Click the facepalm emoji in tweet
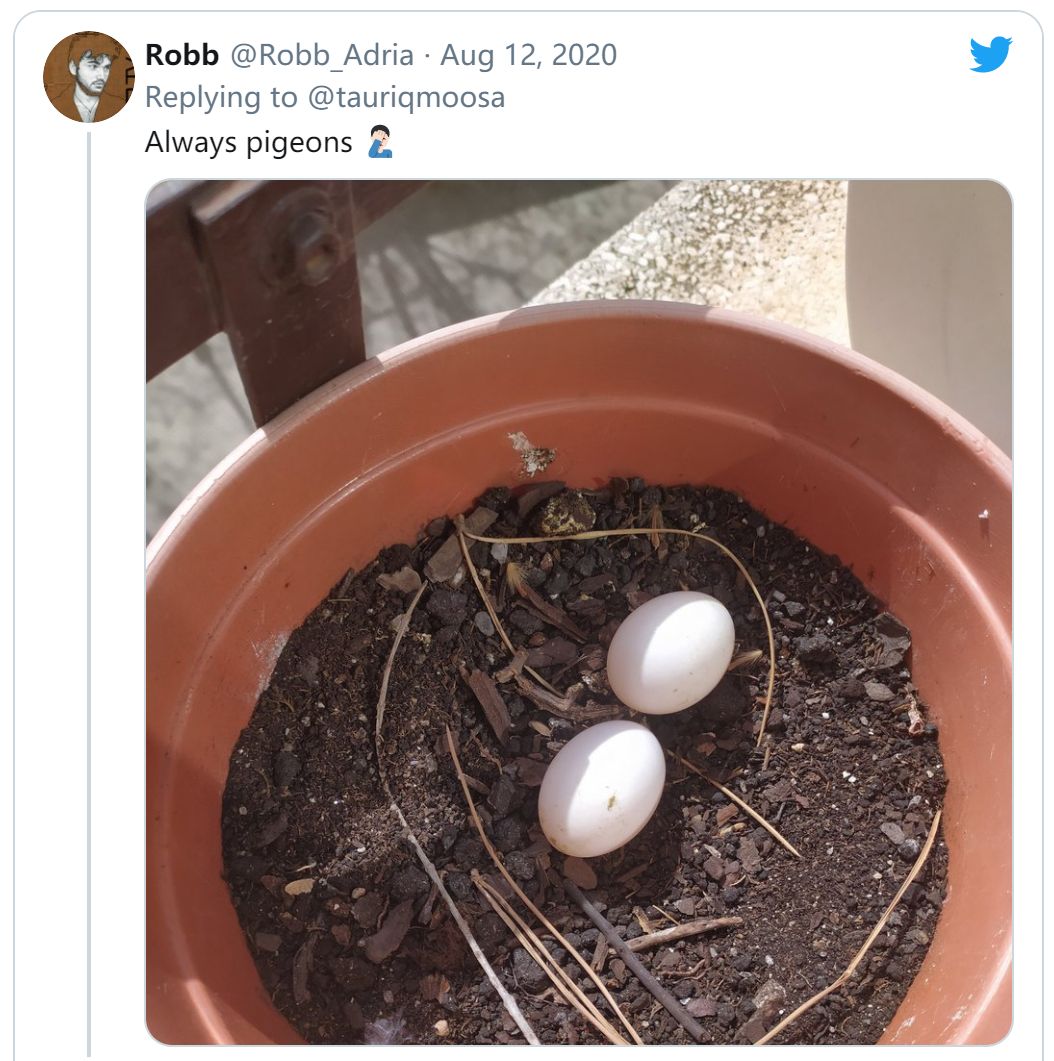Image resolution: width=1054 pixels, height=1061 pixels. point(380,141)
